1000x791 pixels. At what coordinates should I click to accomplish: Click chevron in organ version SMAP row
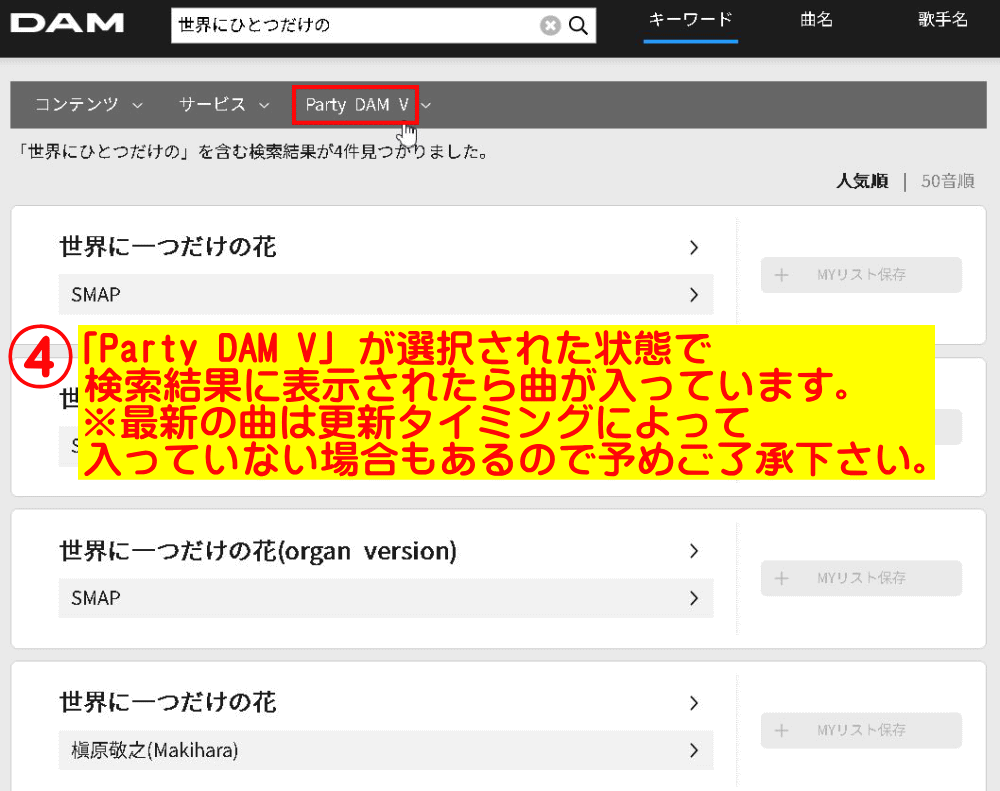[x=694, y=598]
